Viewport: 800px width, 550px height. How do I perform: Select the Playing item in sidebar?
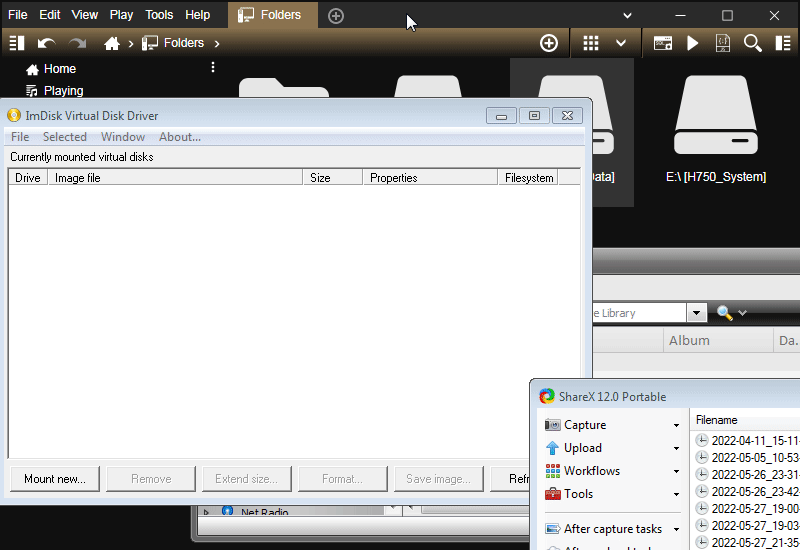63,91
